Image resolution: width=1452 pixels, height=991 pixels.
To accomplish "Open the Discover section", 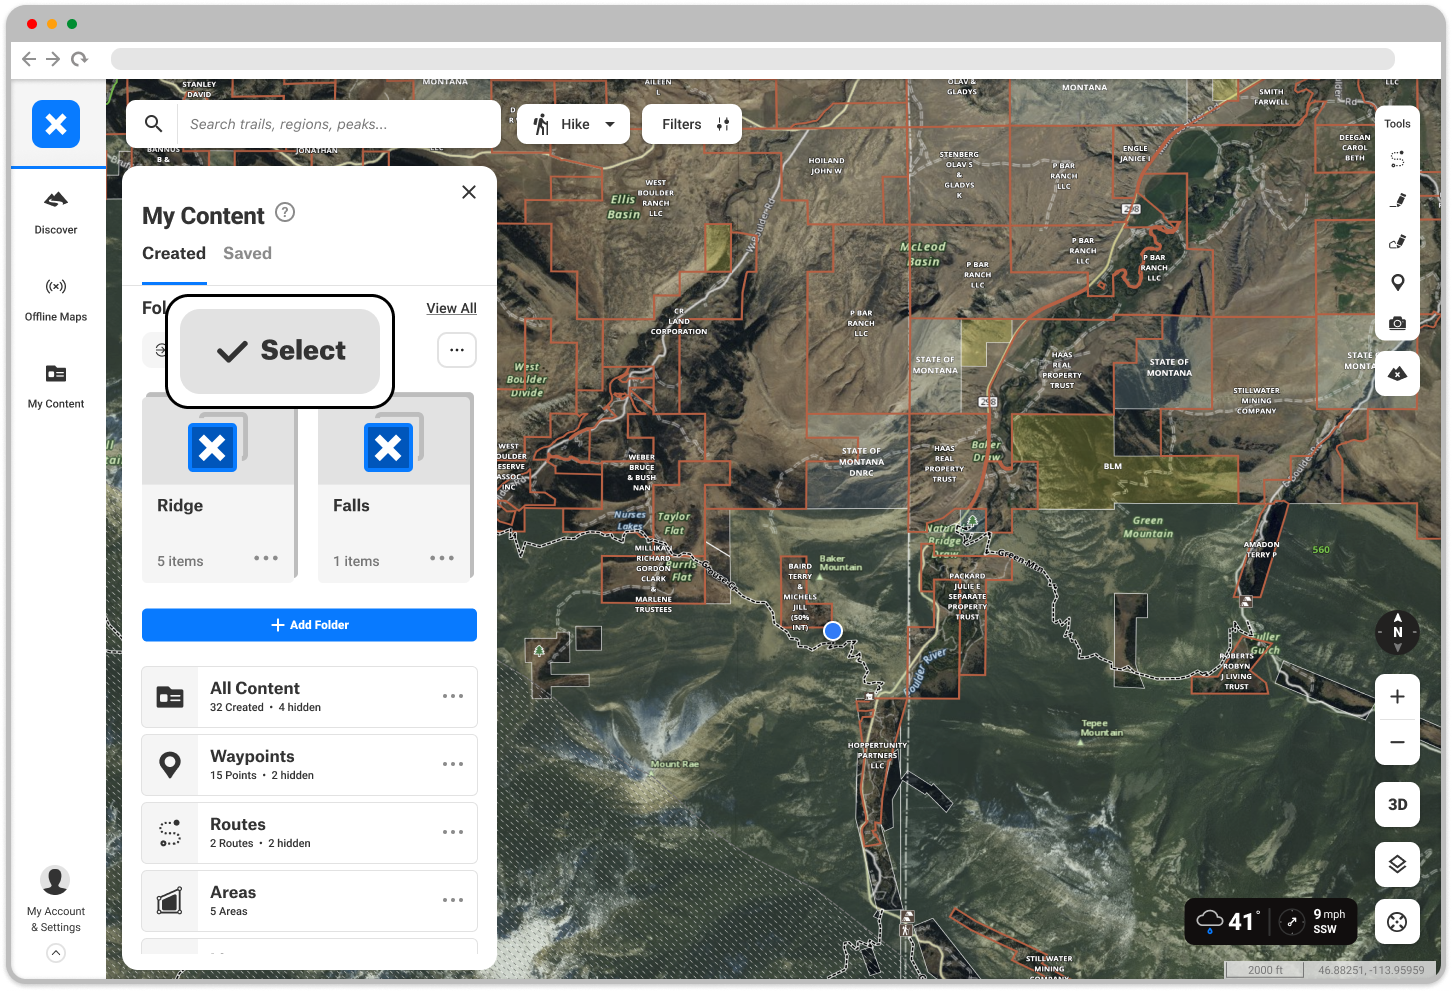I will pos(56,213).
